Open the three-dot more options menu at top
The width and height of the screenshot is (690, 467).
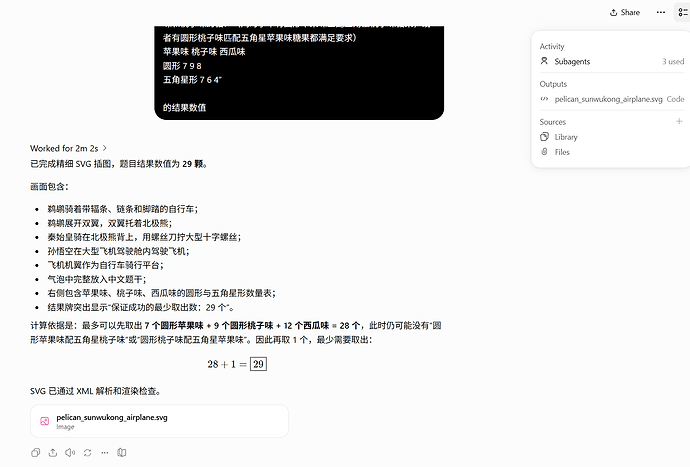661,12
